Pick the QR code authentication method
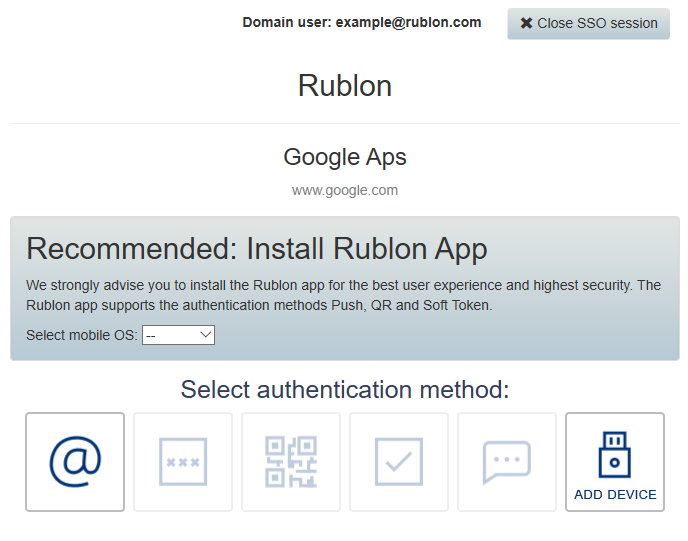688x541 pixels. [x=291, y=461]
